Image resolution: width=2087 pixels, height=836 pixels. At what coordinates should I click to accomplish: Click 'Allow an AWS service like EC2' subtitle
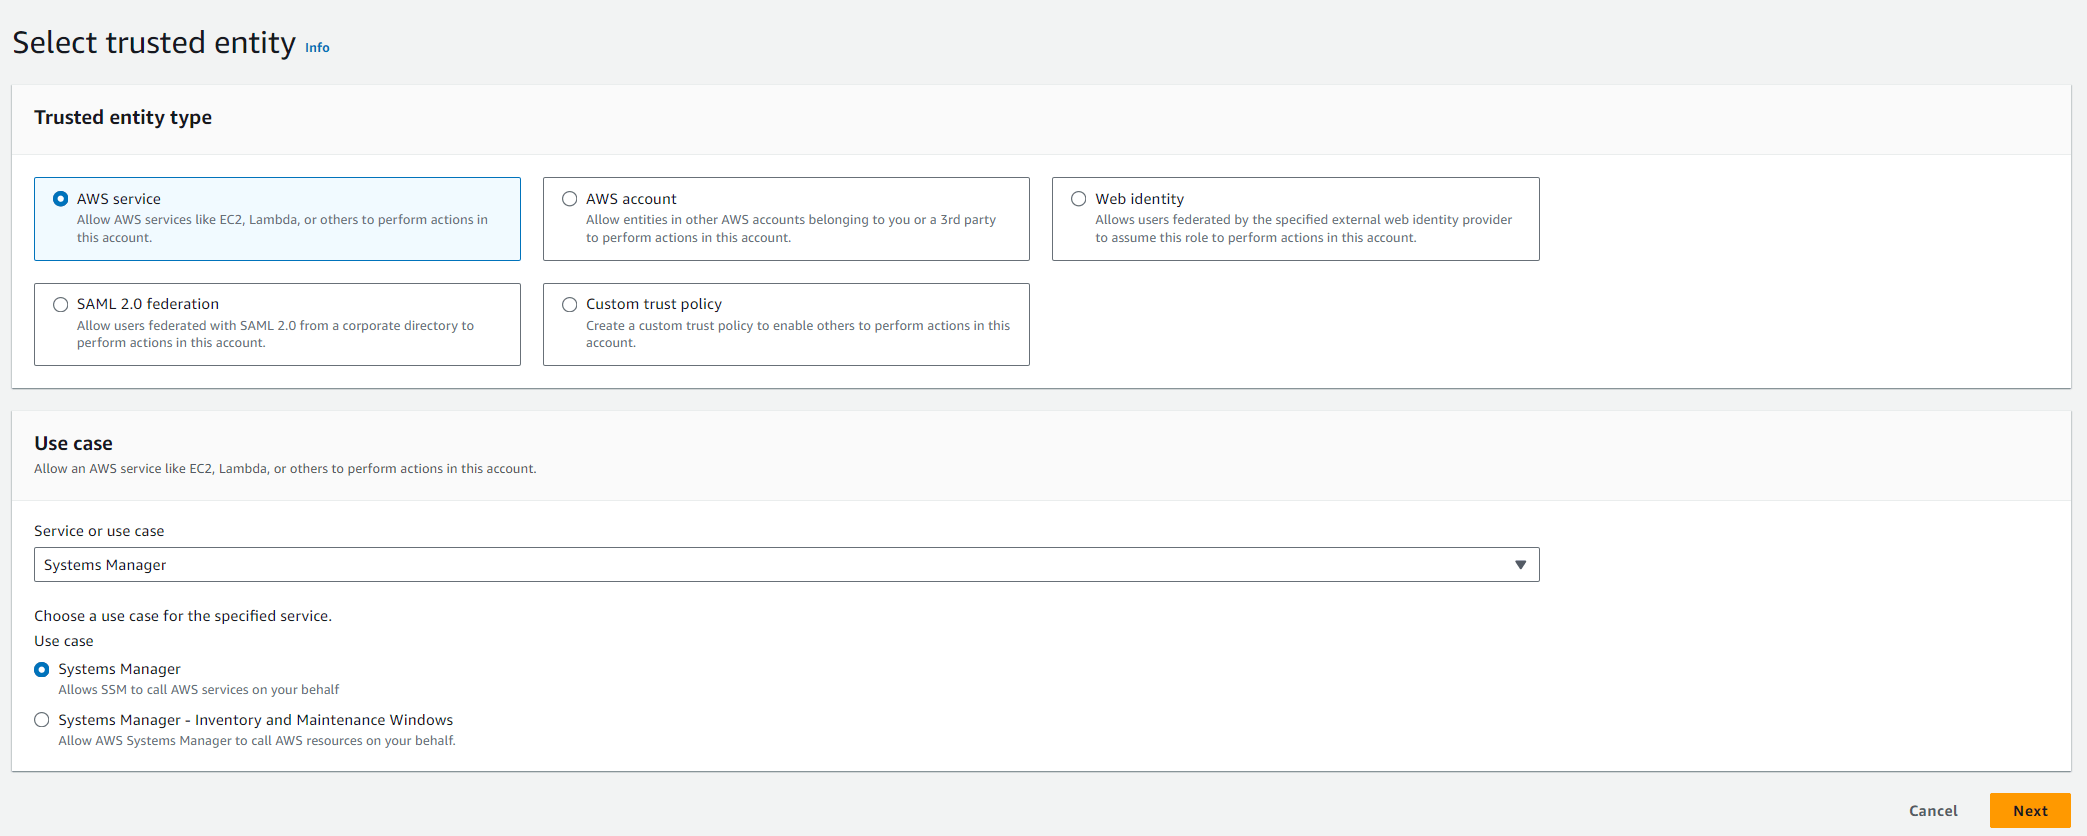(285, 469)
